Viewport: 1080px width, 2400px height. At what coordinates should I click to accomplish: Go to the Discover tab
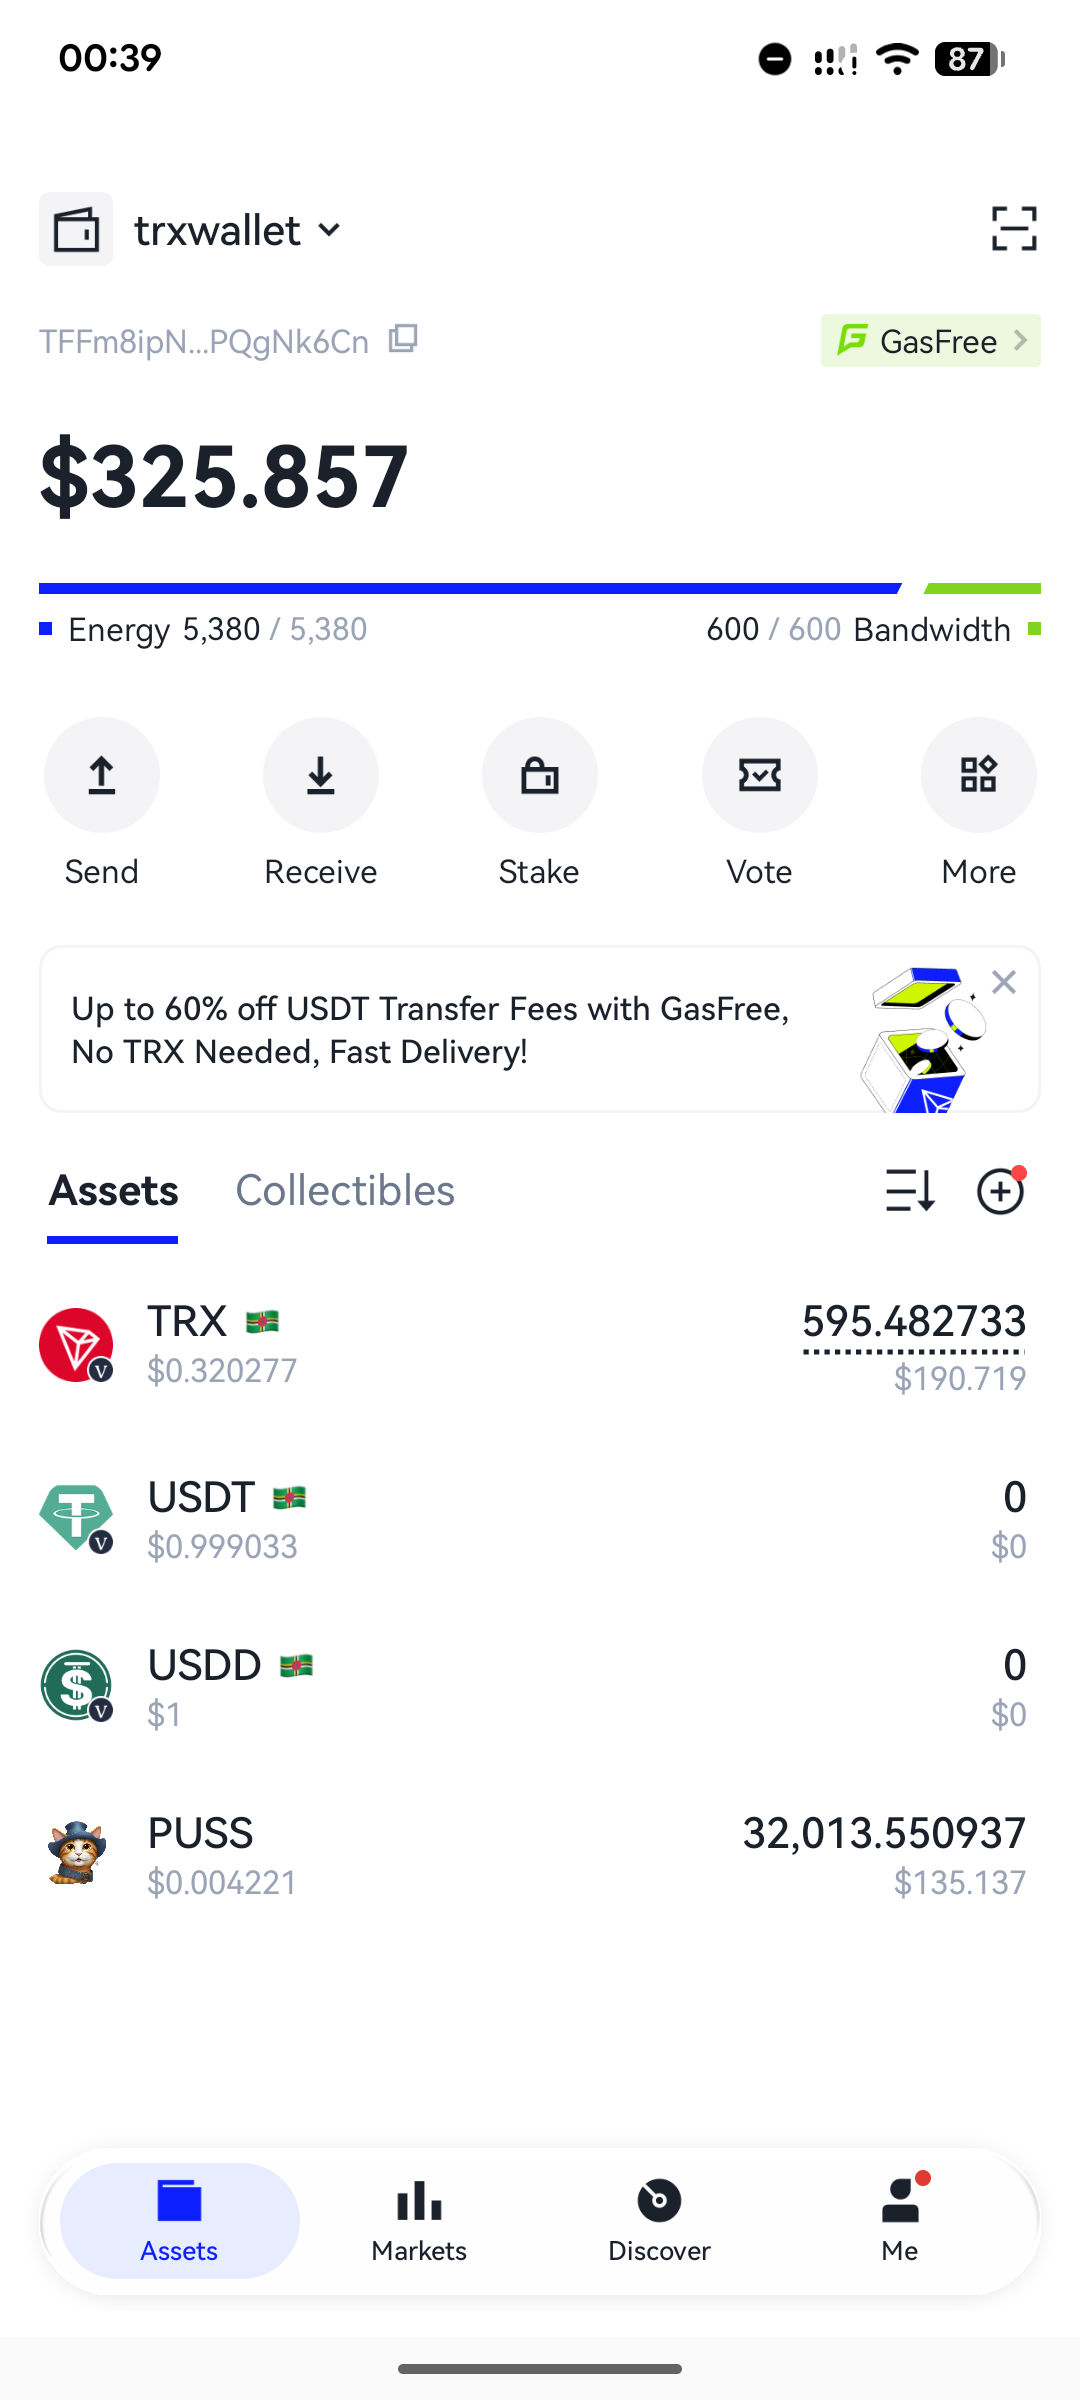[659, 2220]
